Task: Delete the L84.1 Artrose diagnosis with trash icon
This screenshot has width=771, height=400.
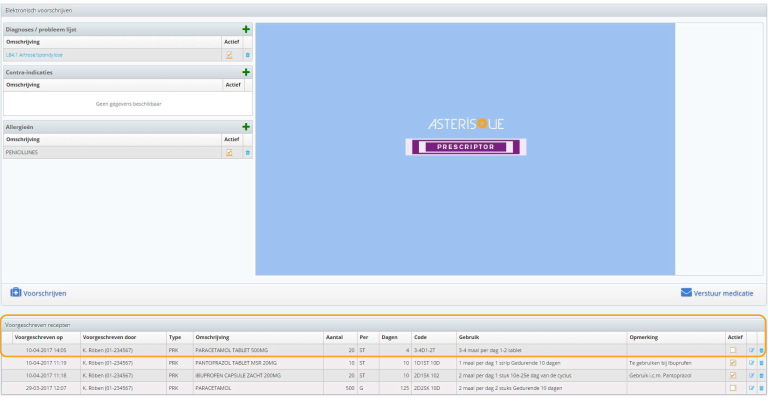Action: click(247, 55)
